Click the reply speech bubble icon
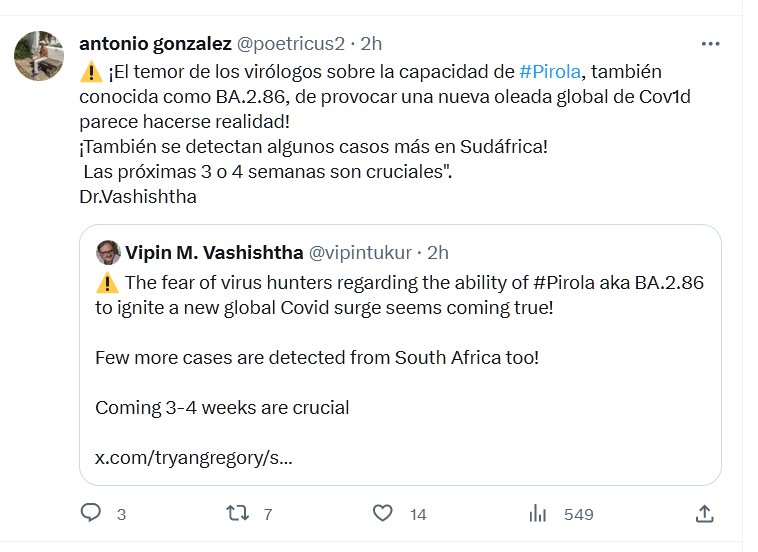Screen dimensions: 758x552 pos(91,513)
